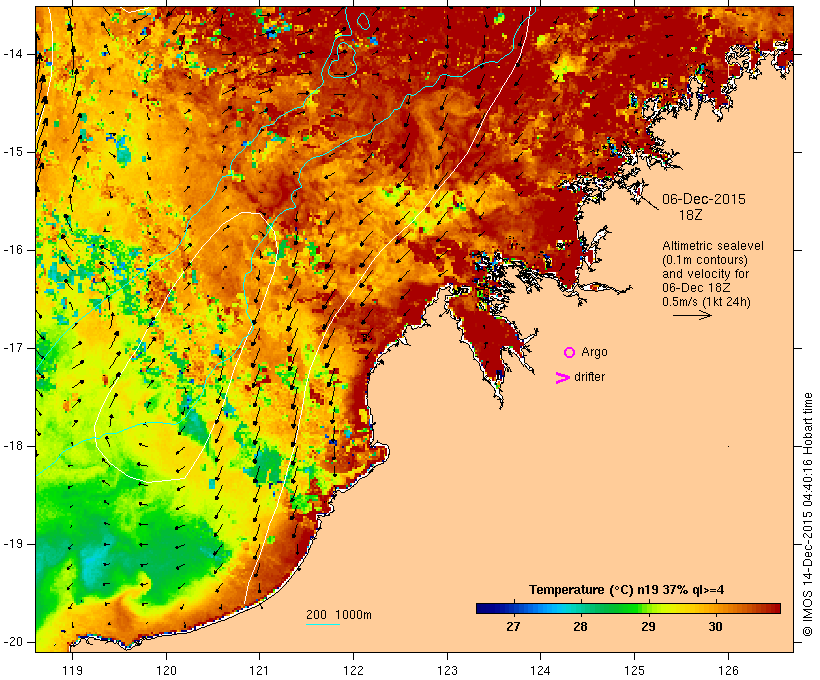Click longitude axis label '123'

447,670
